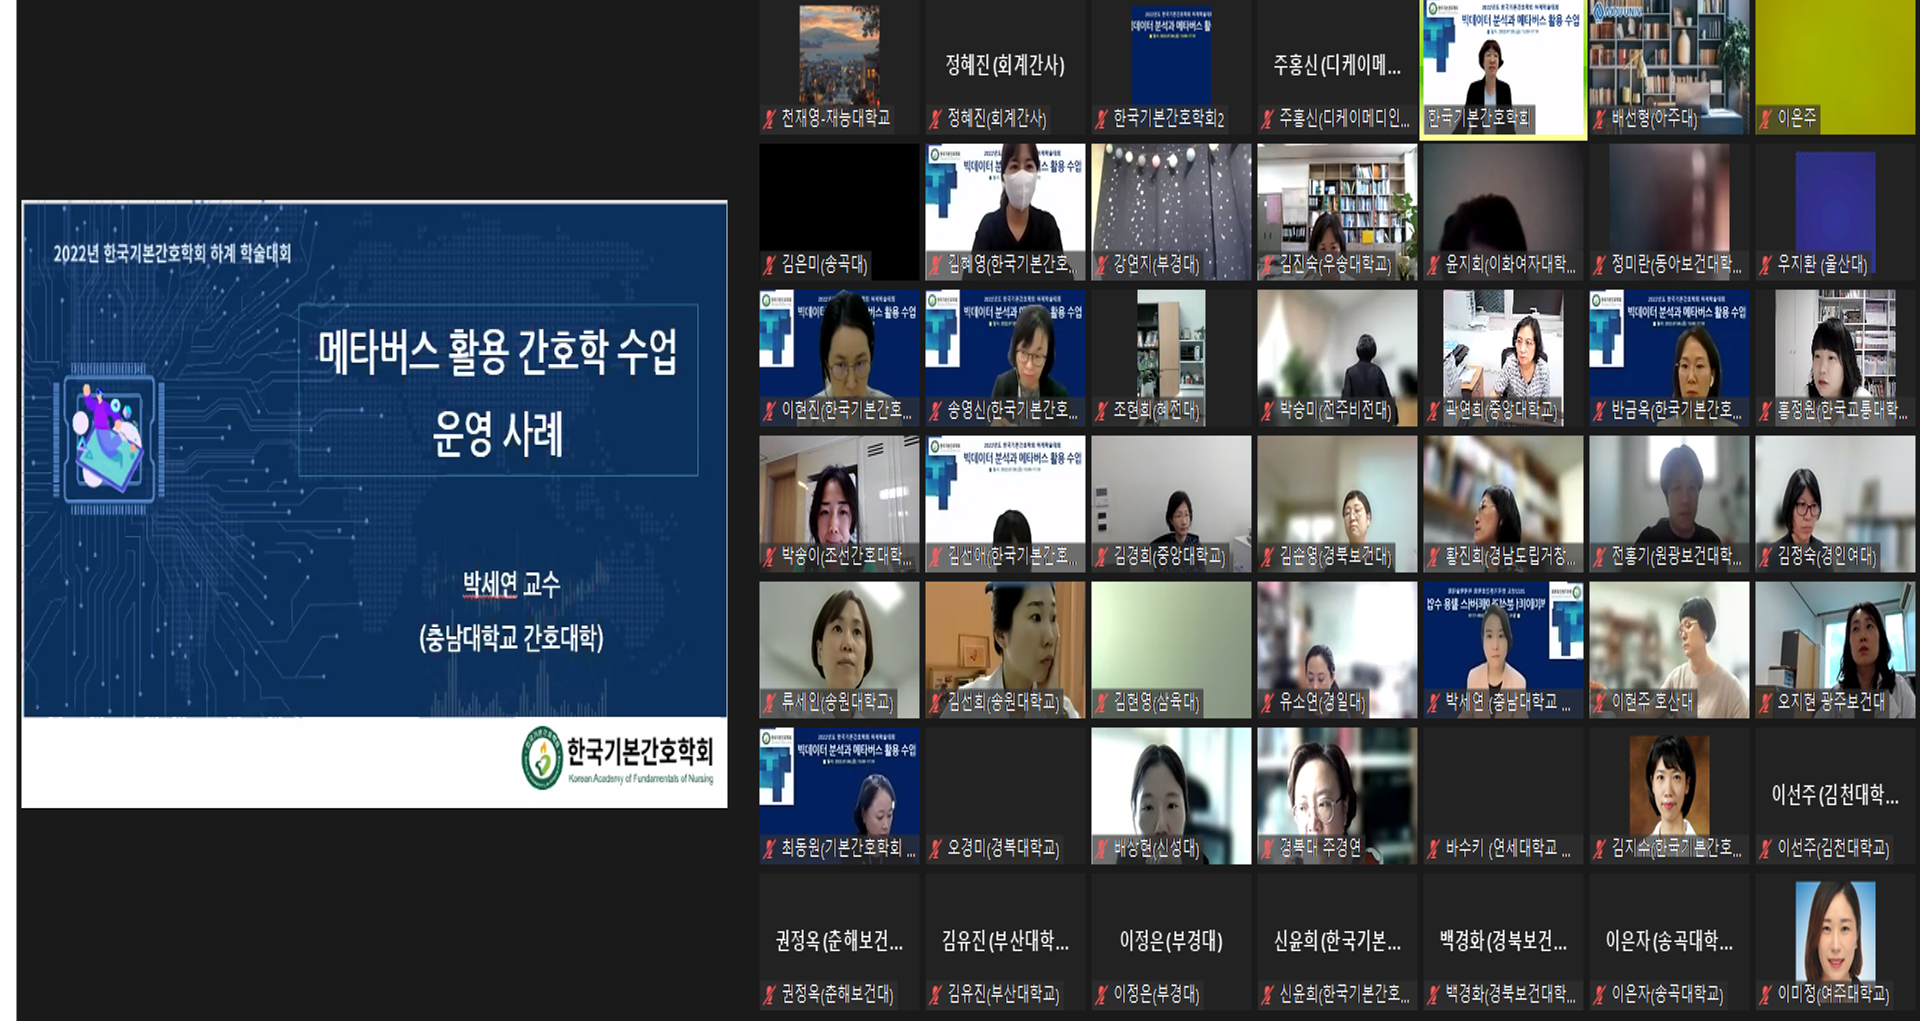Click muted mic icon beside 이미정(여주대학교)
The height and width of the screenshot is (1021, 1920).
coord(1765,994)
